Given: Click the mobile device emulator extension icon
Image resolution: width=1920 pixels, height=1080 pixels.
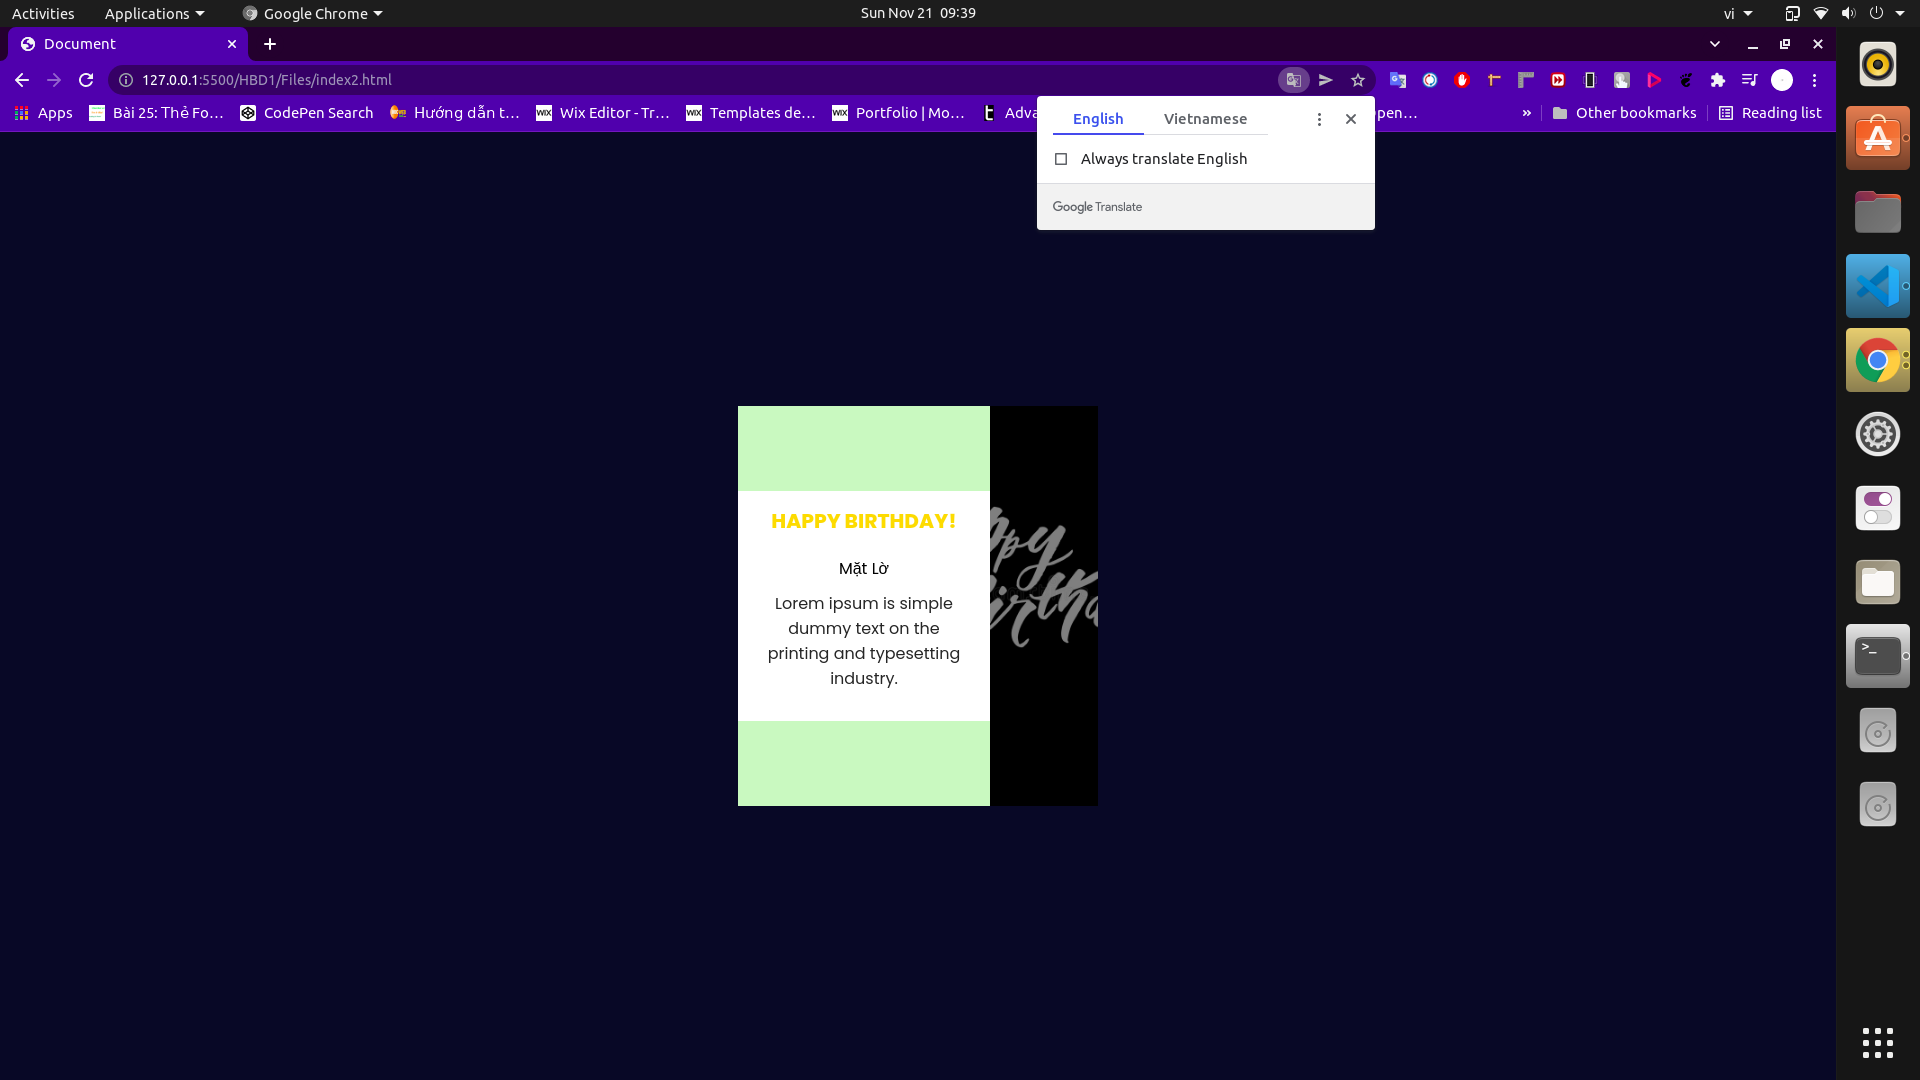Looking at the screenshot, I should [1590, 80].
